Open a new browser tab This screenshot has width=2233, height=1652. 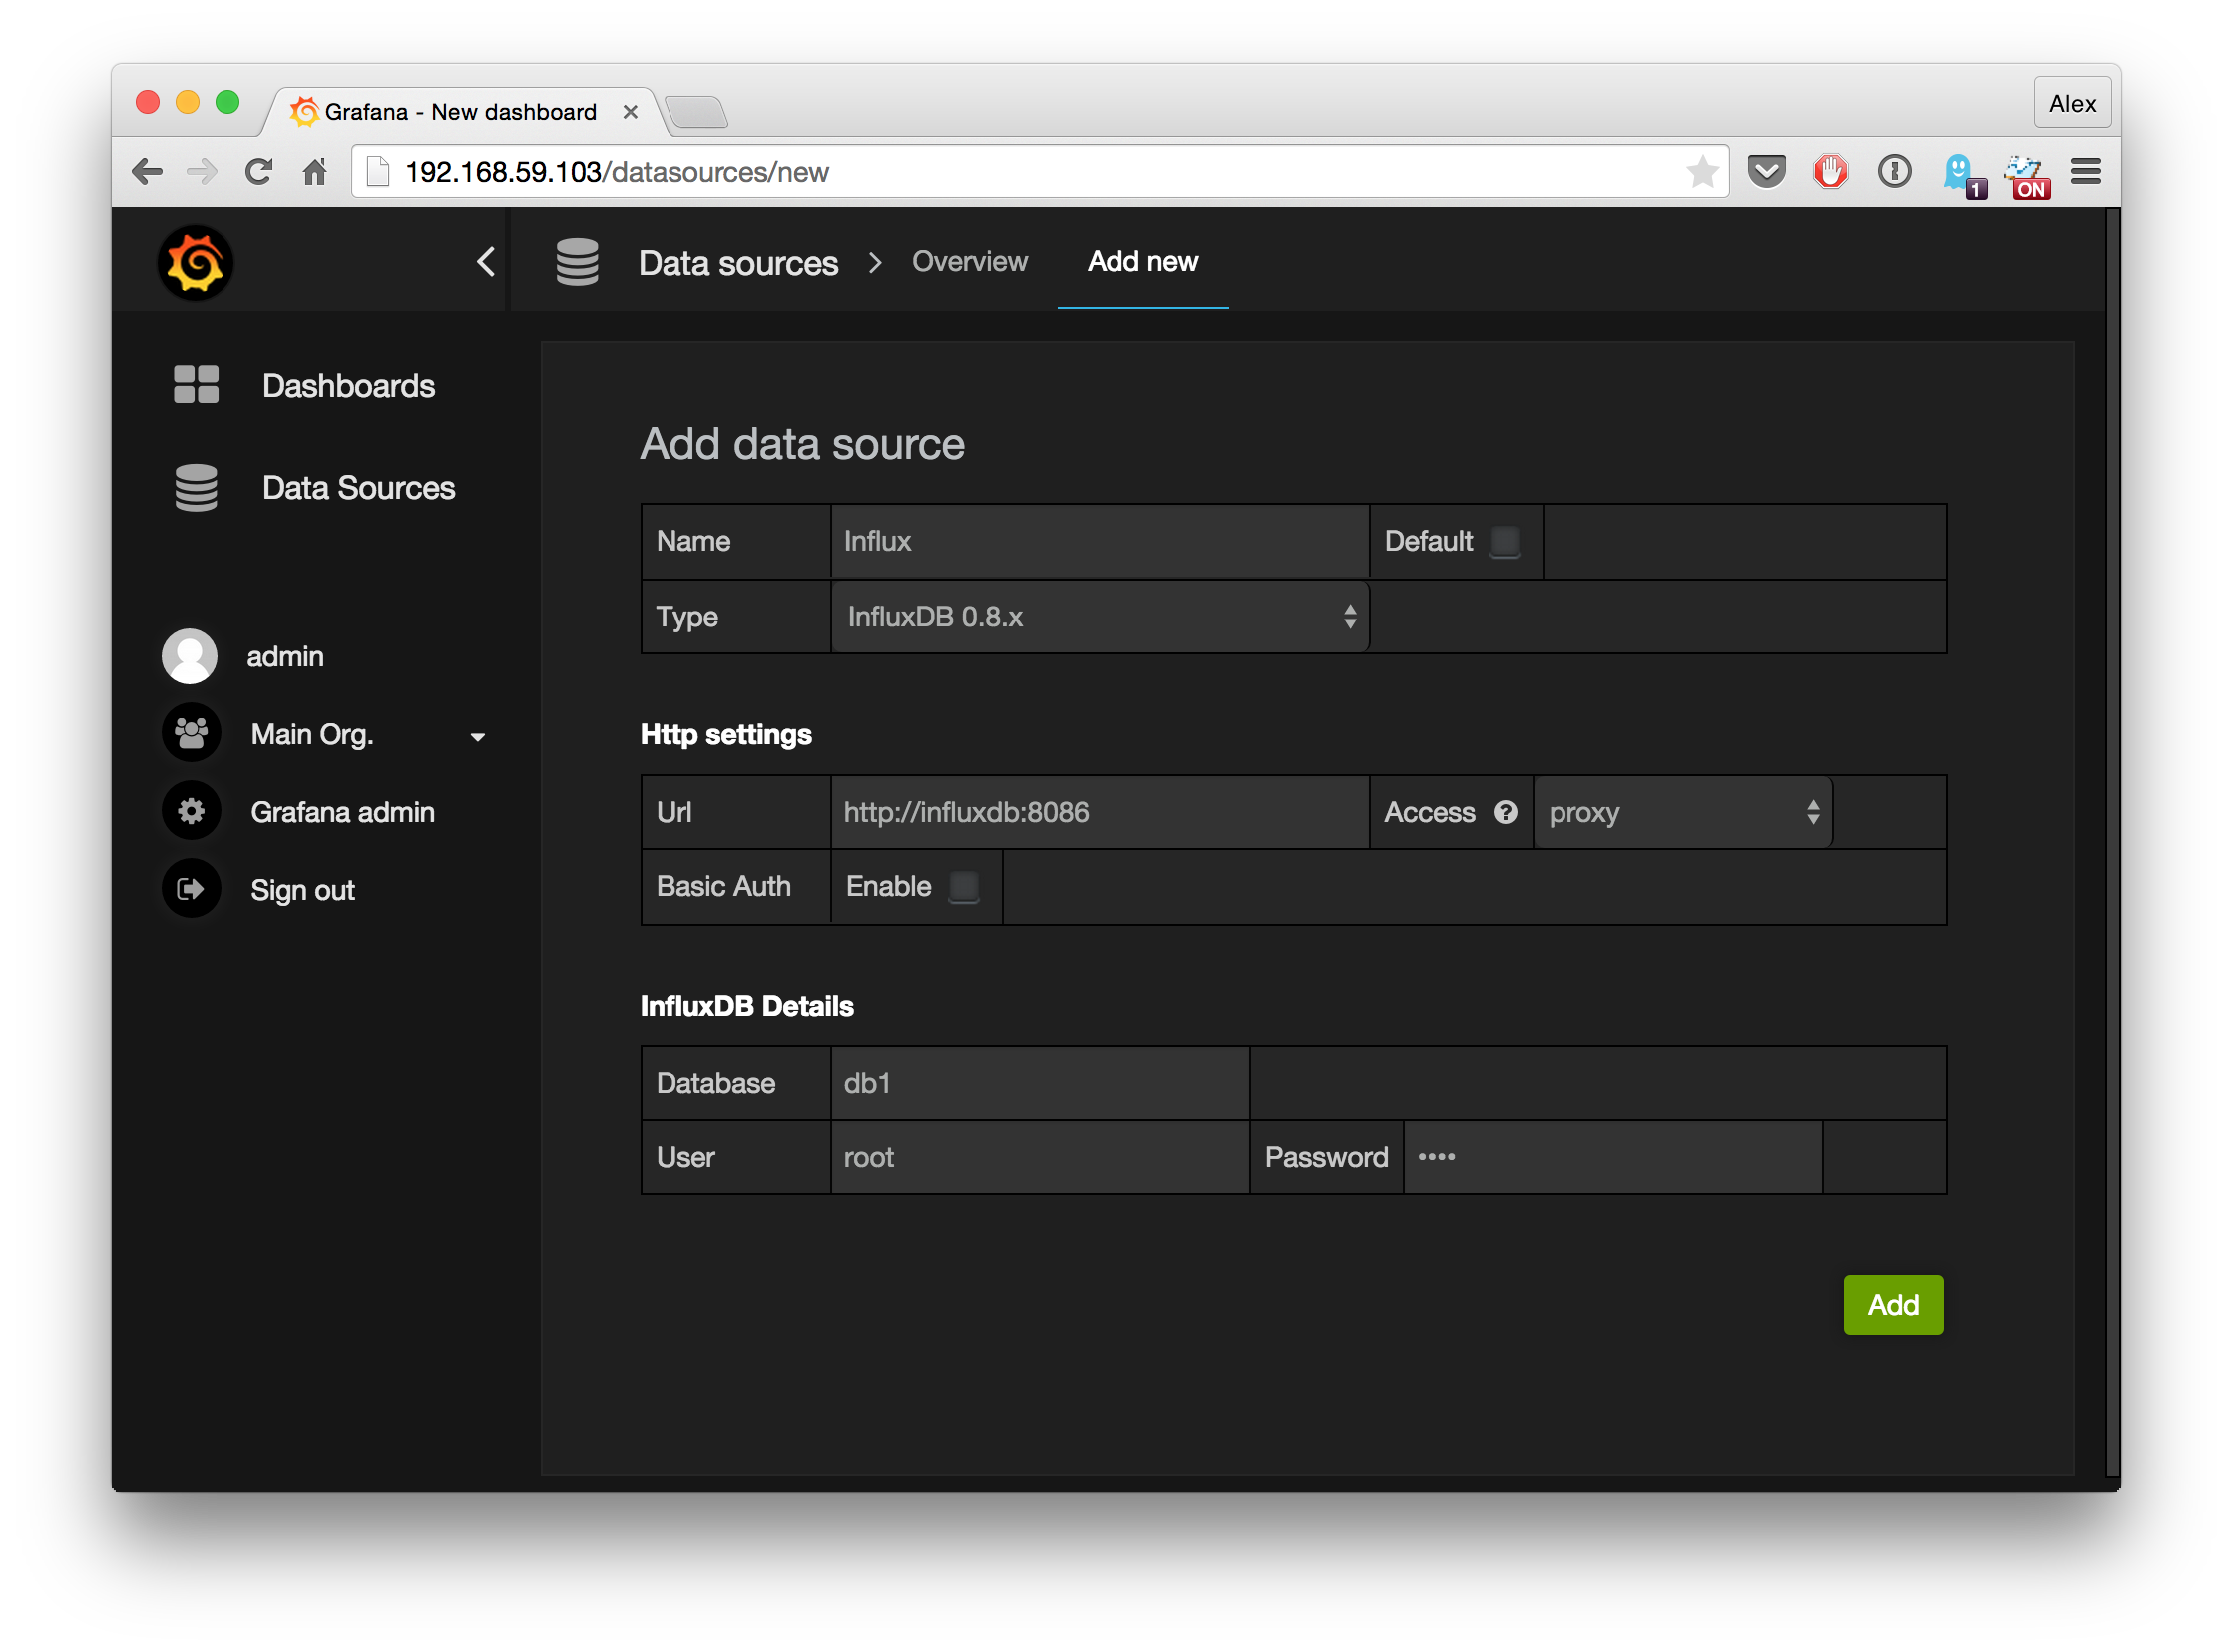(x=696, y=112)
